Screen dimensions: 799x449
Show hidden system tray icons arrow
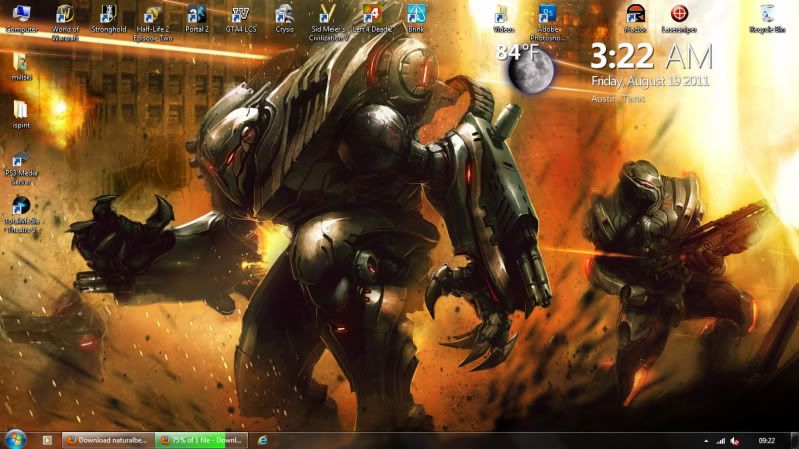click(706, 441)
